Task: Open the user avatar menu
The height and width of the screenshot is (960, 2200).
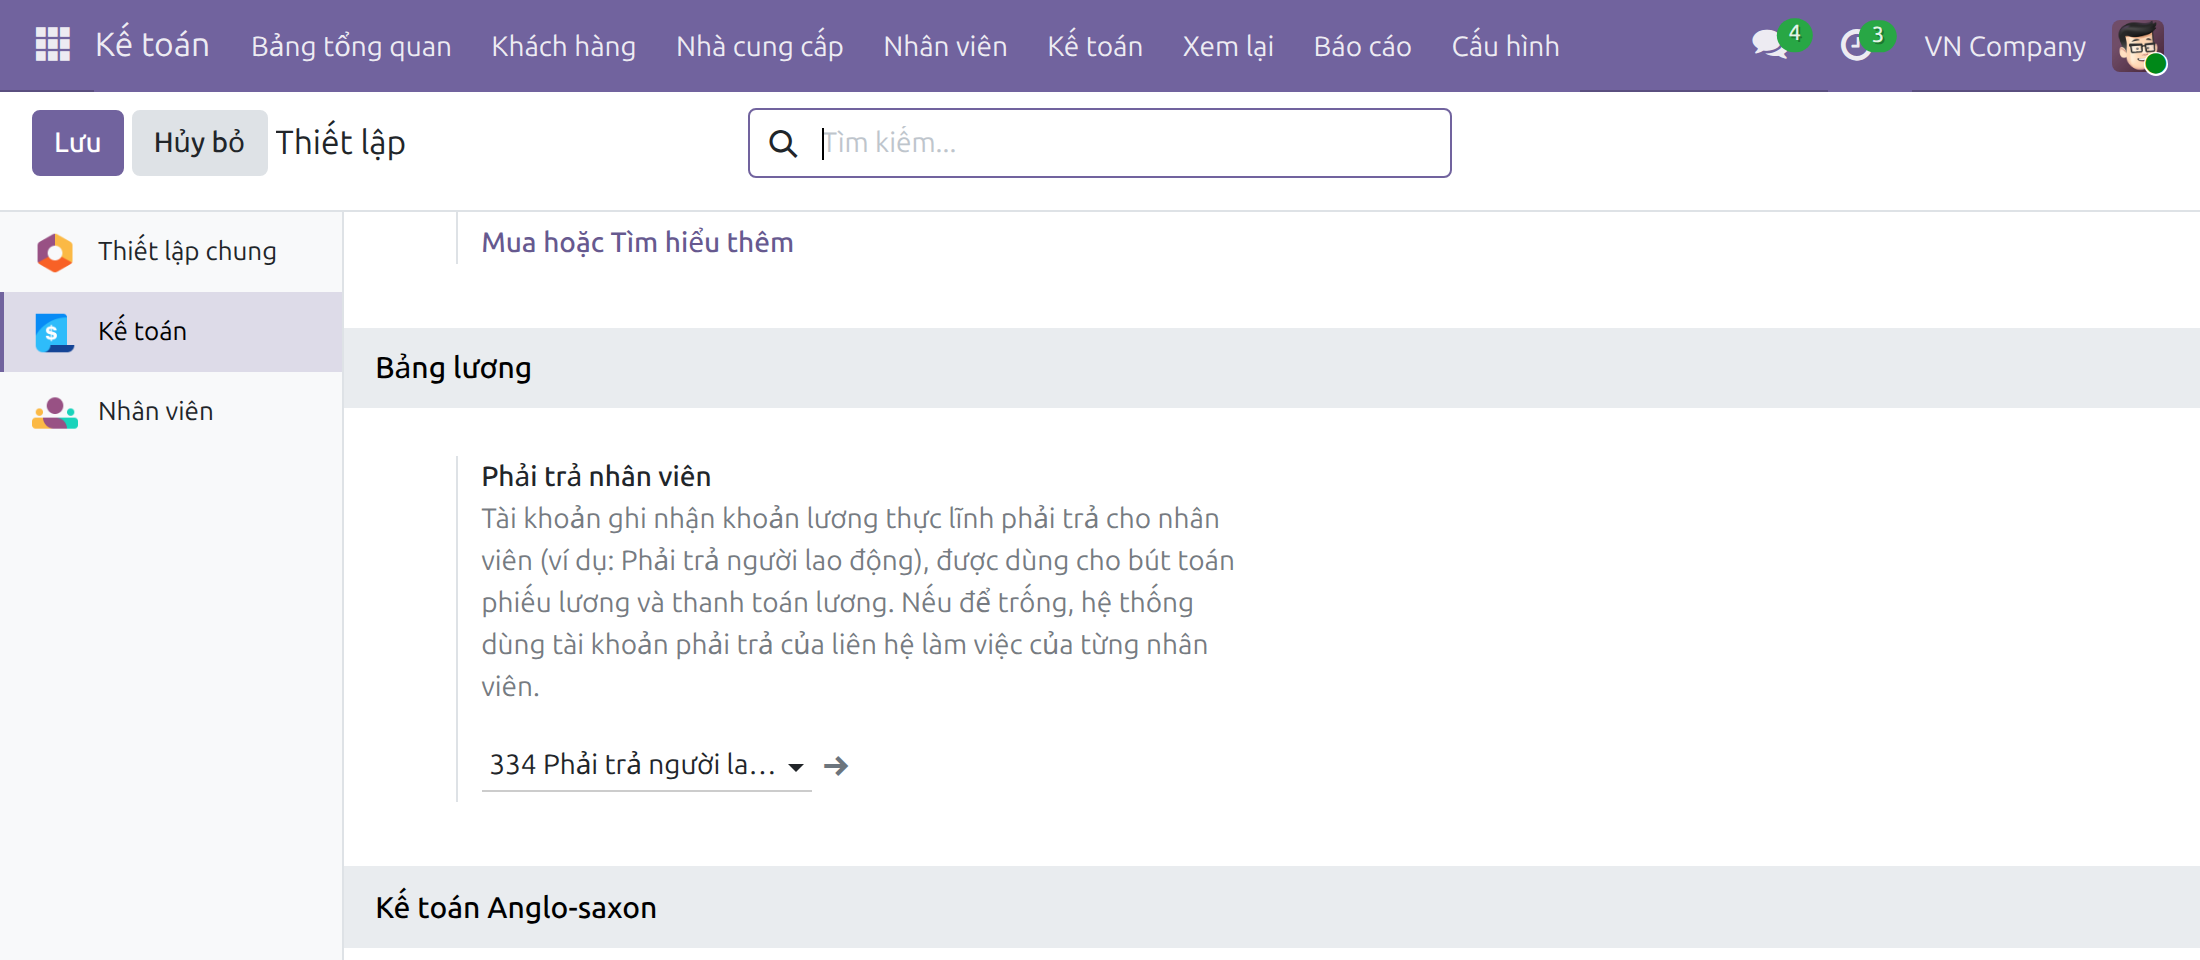Action: 2138,46
